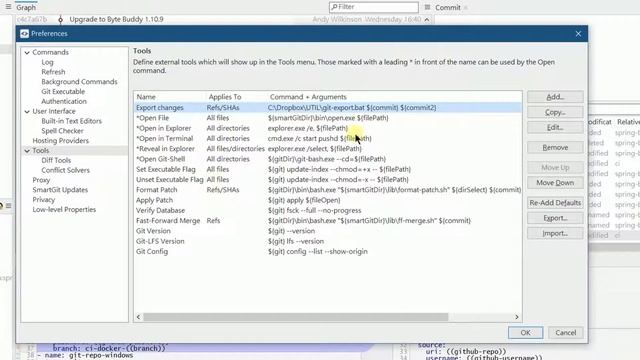The width and height of the screenshot is (640, 360).
Task: Click the scroll left arrow of tools table
Action: point(138,317)
